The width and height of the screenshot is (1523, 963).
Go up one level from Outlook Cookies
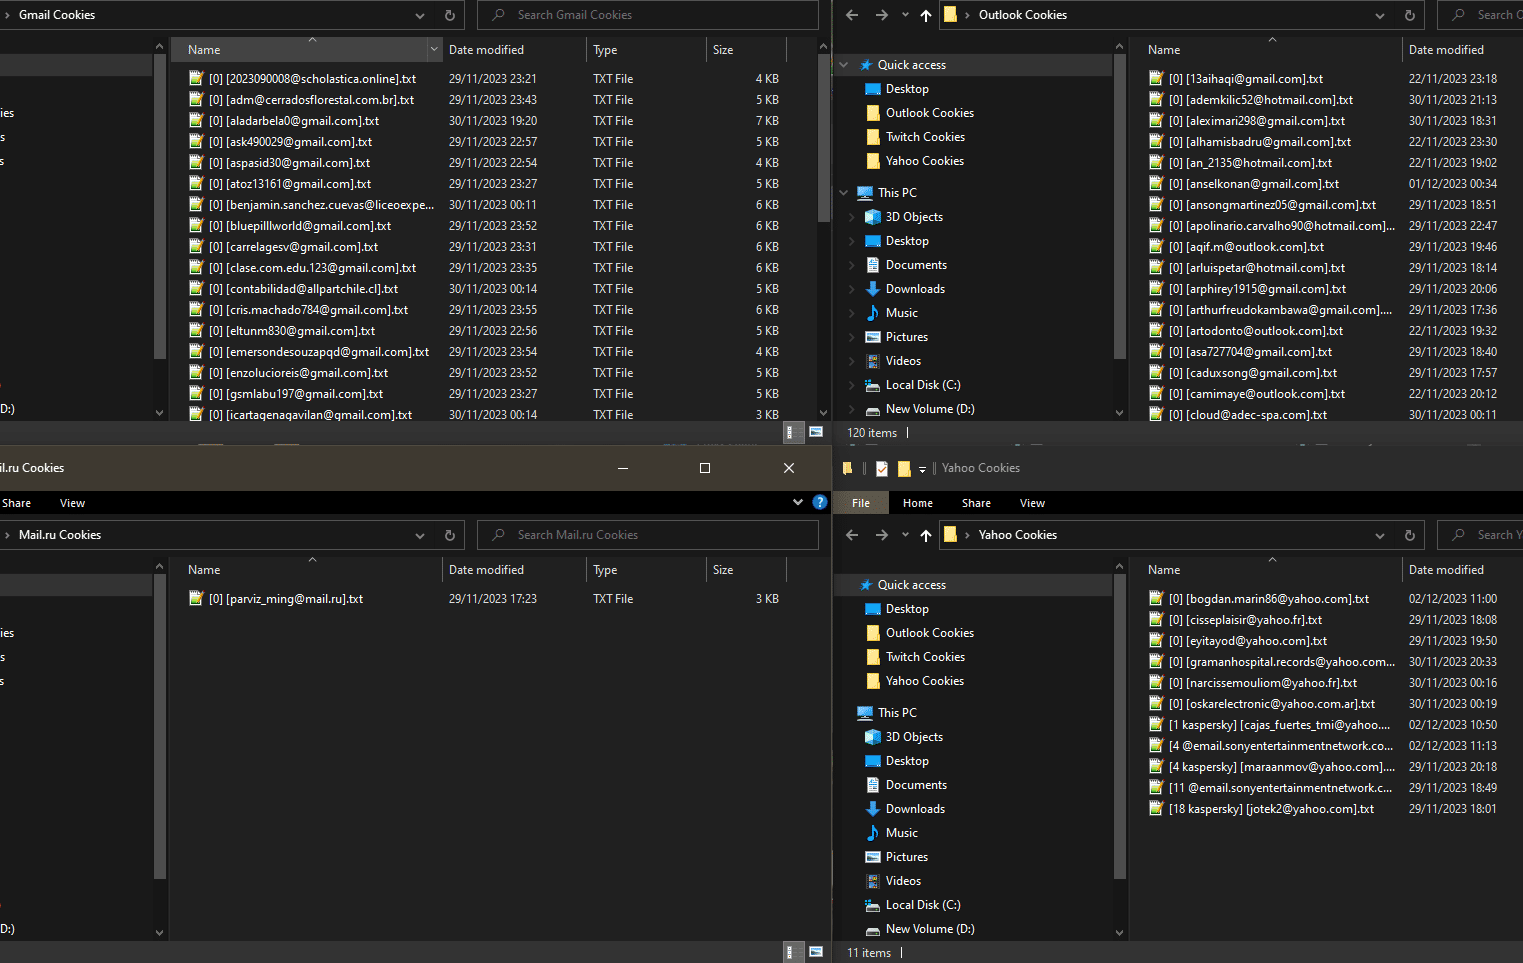[925, 15]
